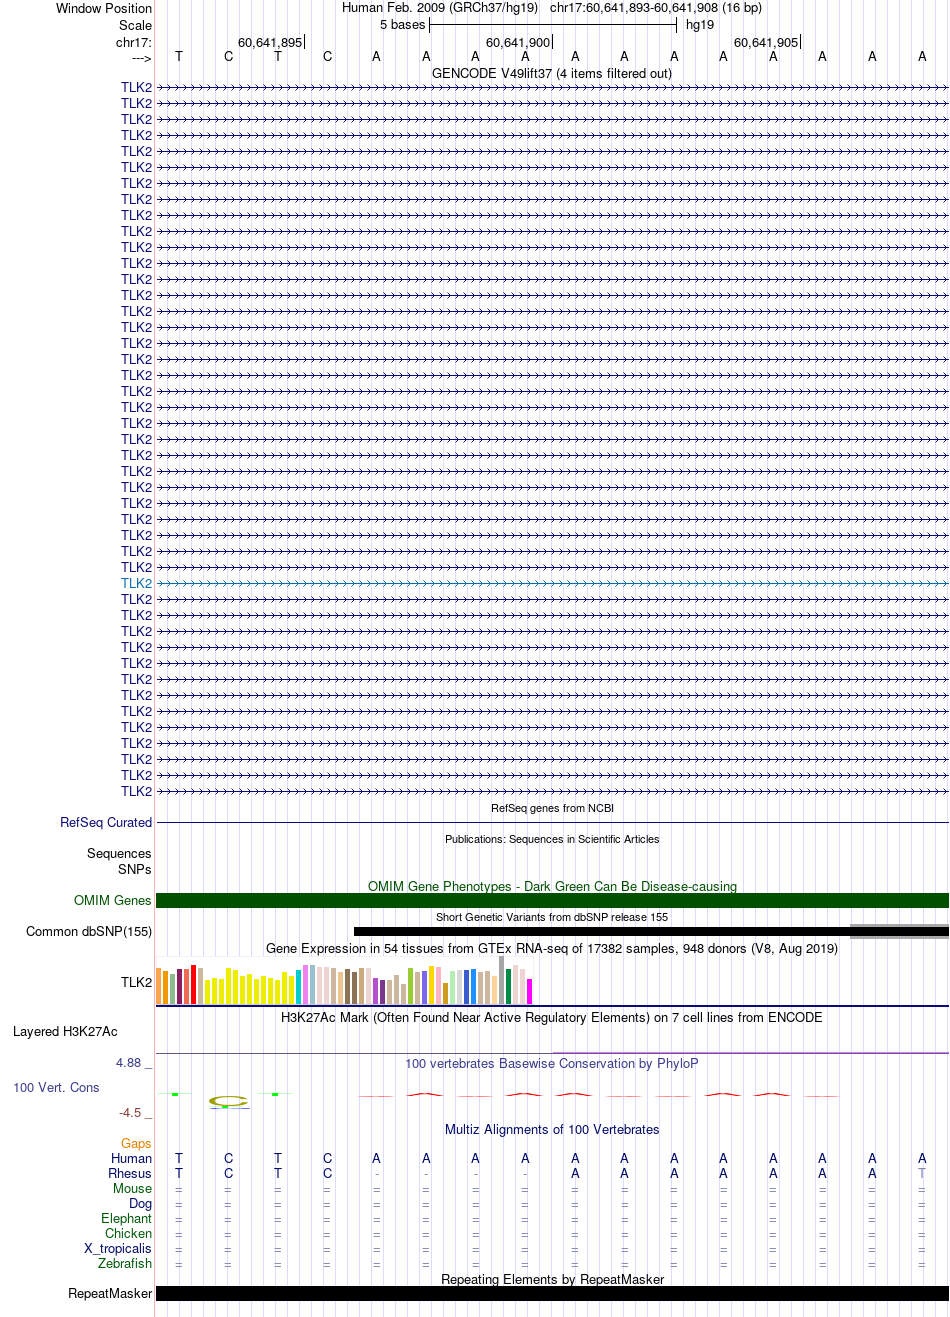Click the '--->' strand direction label
The width and height of the screenshot is (950, 1317).
coord(141,58)
